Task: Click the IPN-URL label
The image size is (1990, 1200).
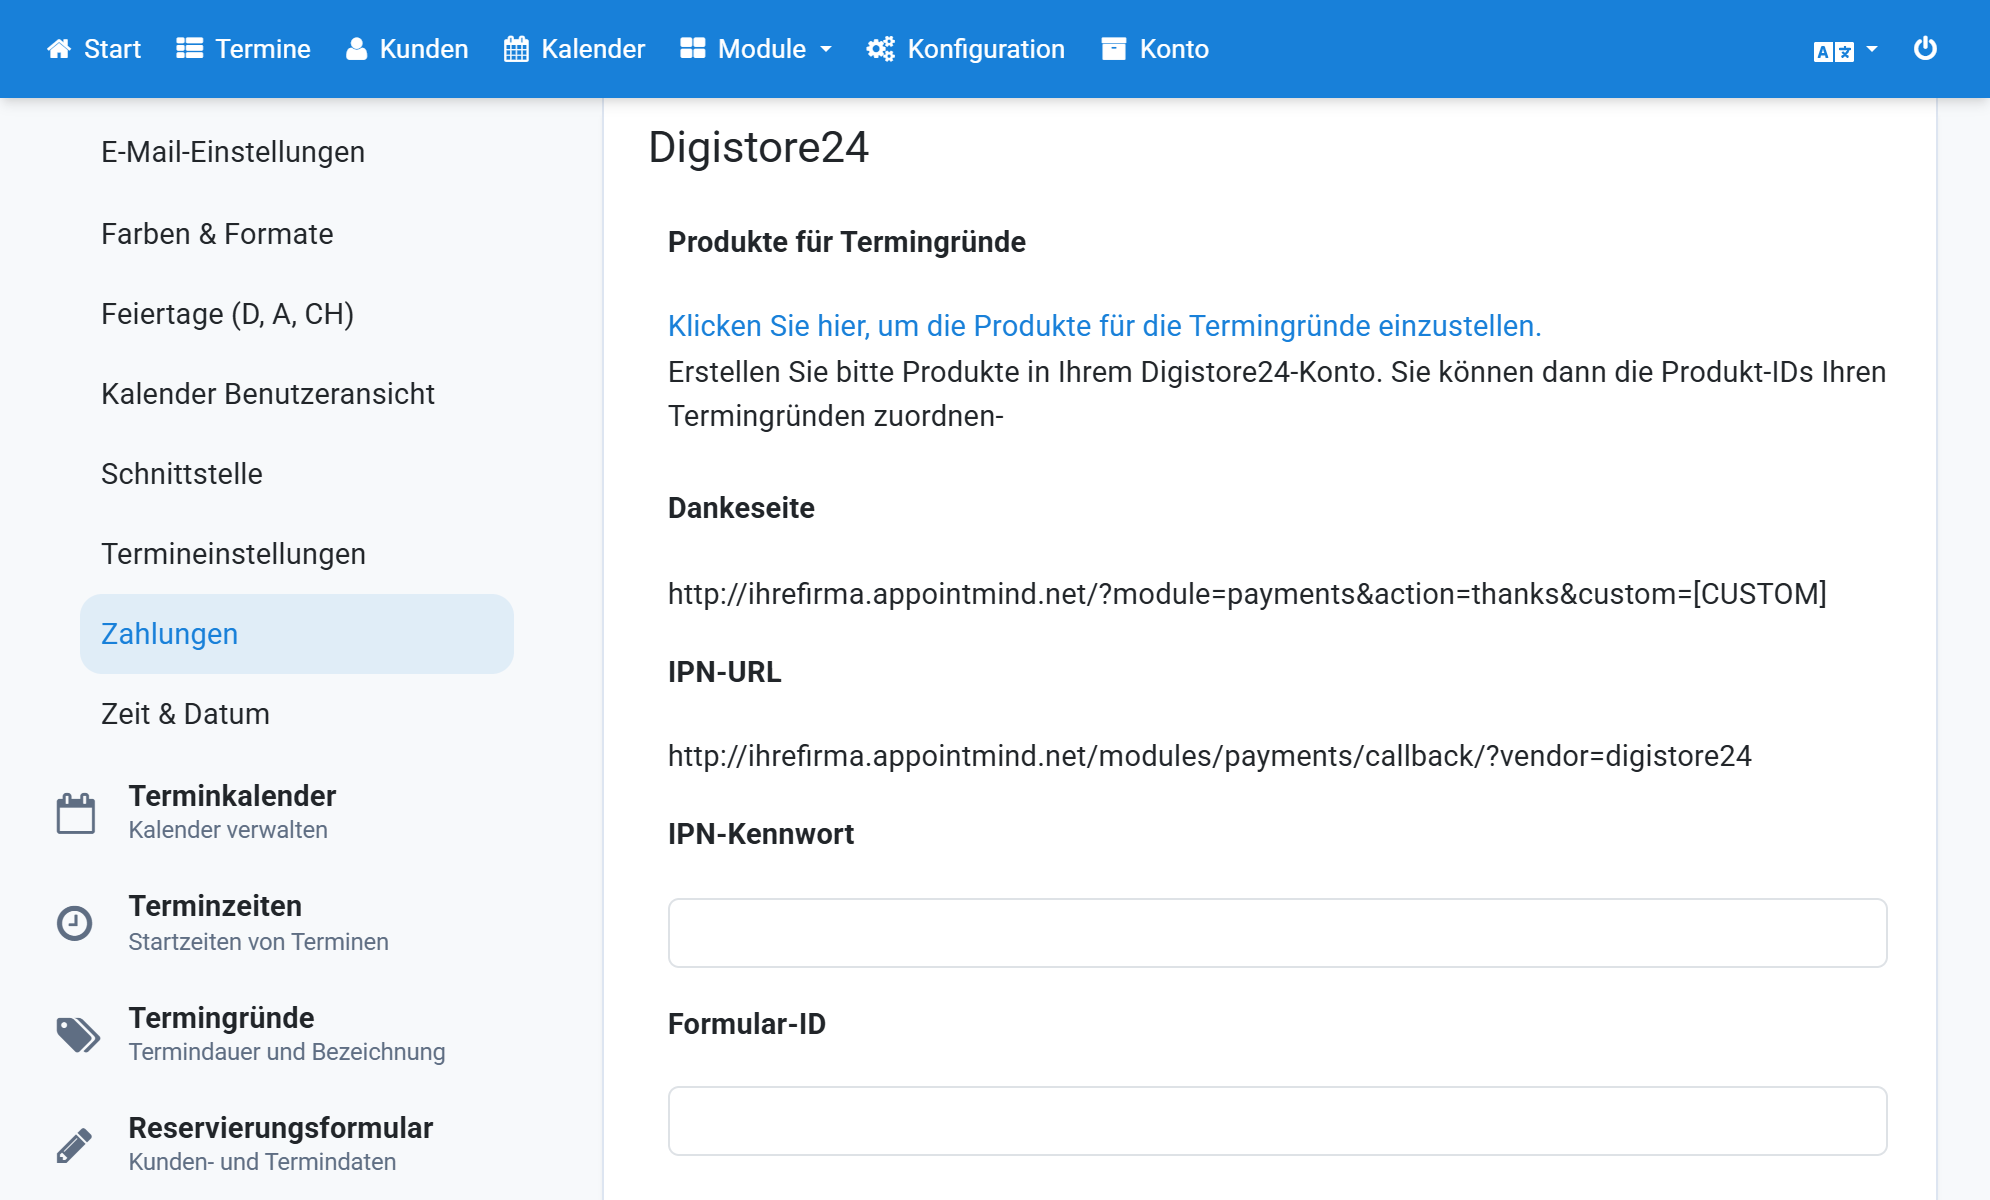Action: tap(724, 672)
